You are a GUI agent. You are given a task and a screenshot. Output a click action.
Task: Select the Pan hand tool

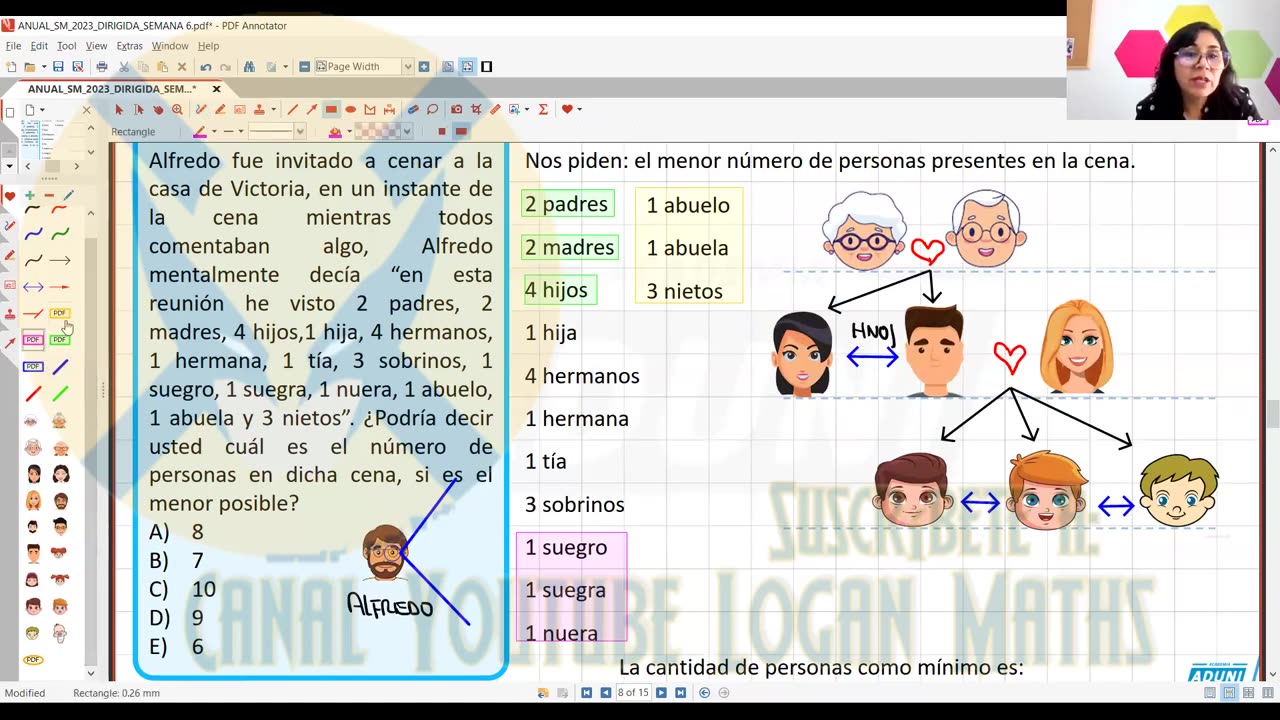[158, 109]
